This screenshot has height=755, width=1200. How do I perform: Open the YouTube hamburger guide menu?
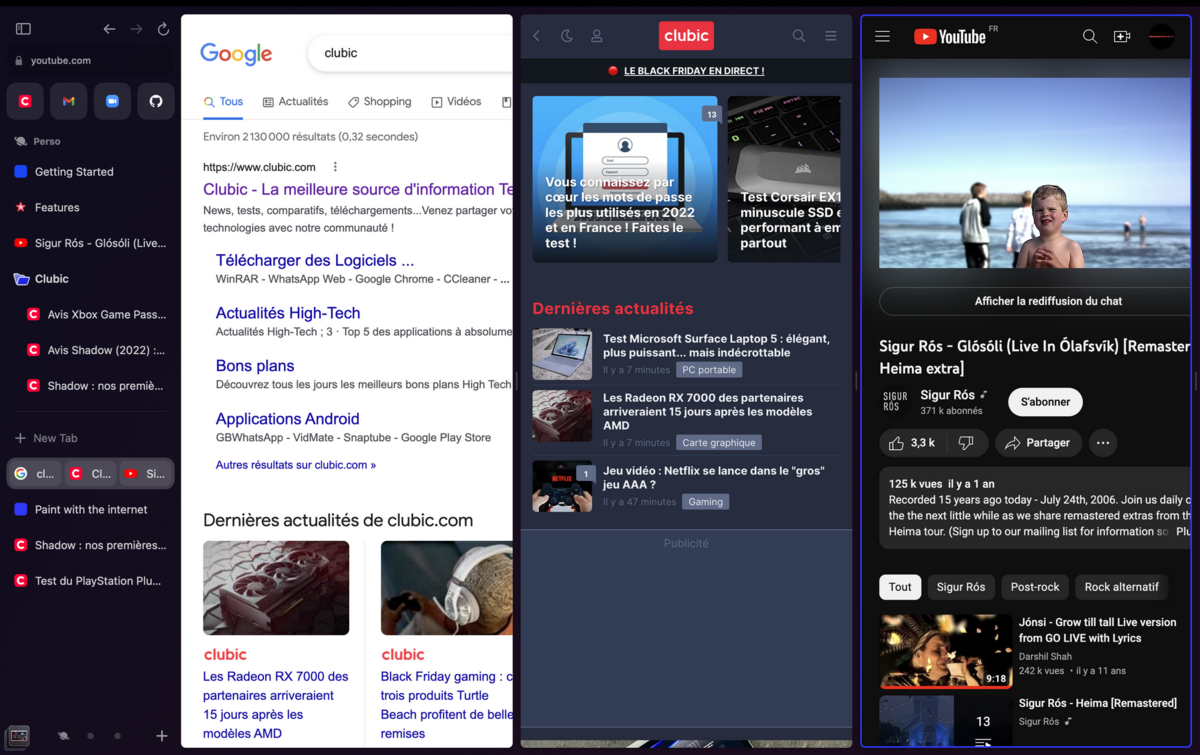coord(882,37)
